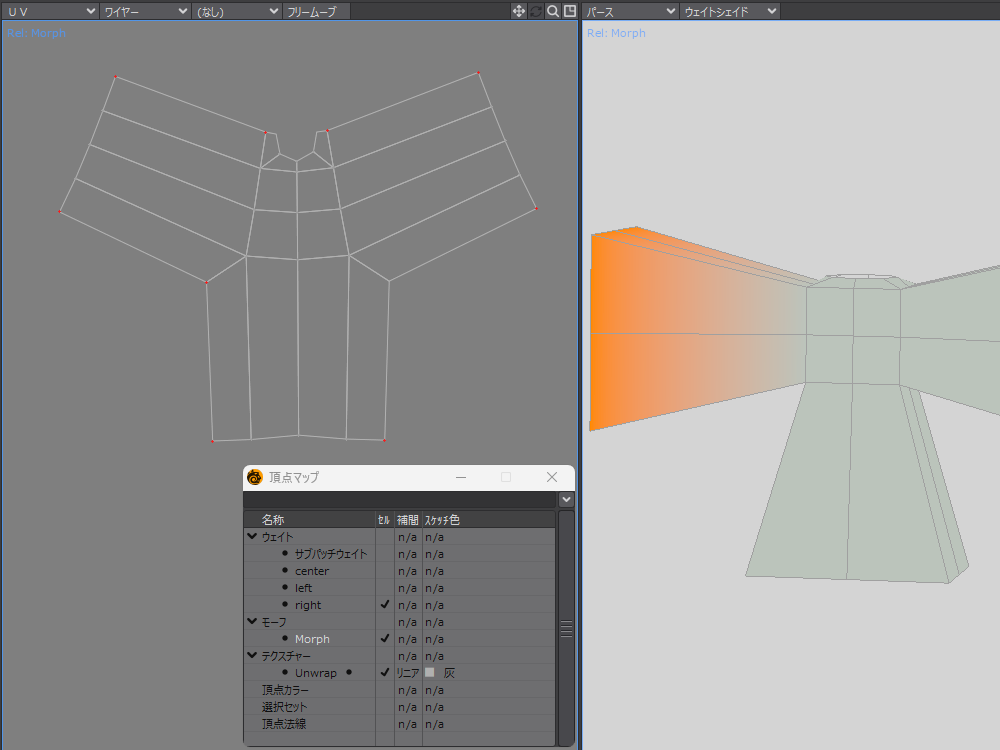Click the viewport move (pan) icon
The image size is (1000, 750).
[x=519, y=11]
